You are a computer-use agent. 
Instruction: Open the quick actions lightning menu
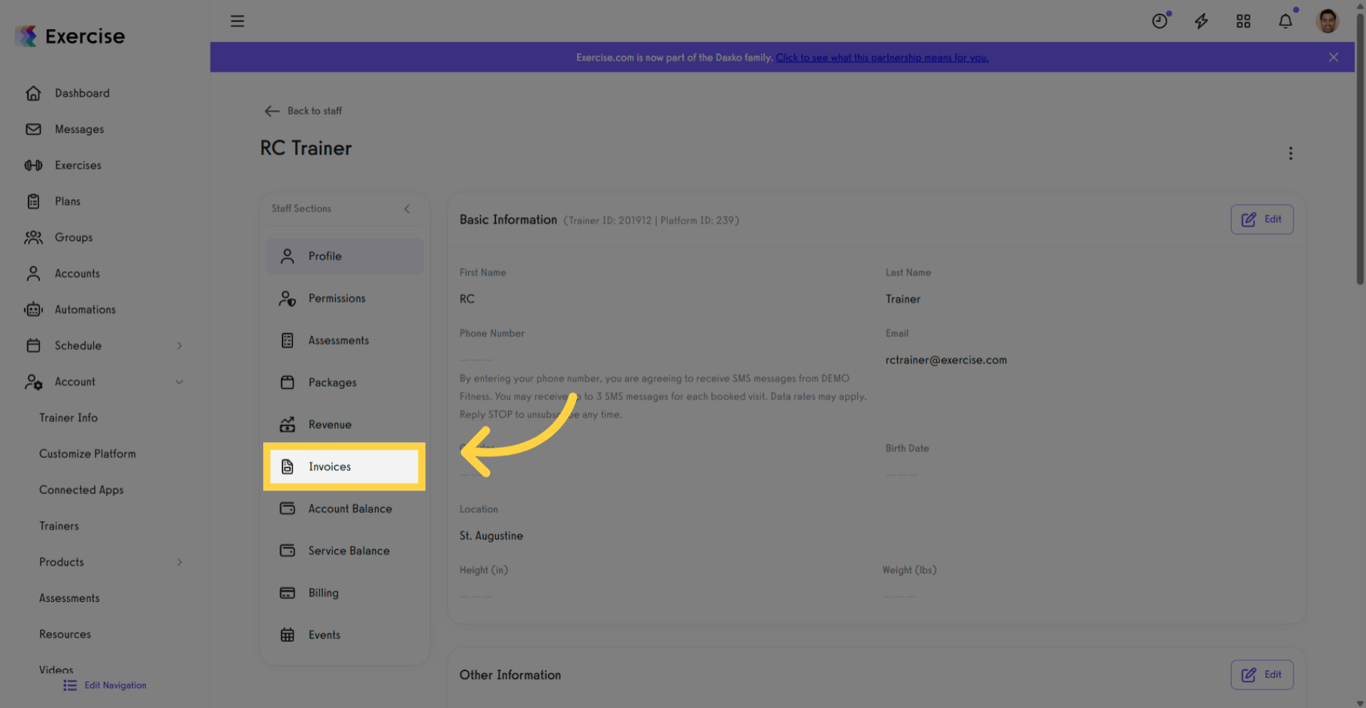(x=1201, y=20)
